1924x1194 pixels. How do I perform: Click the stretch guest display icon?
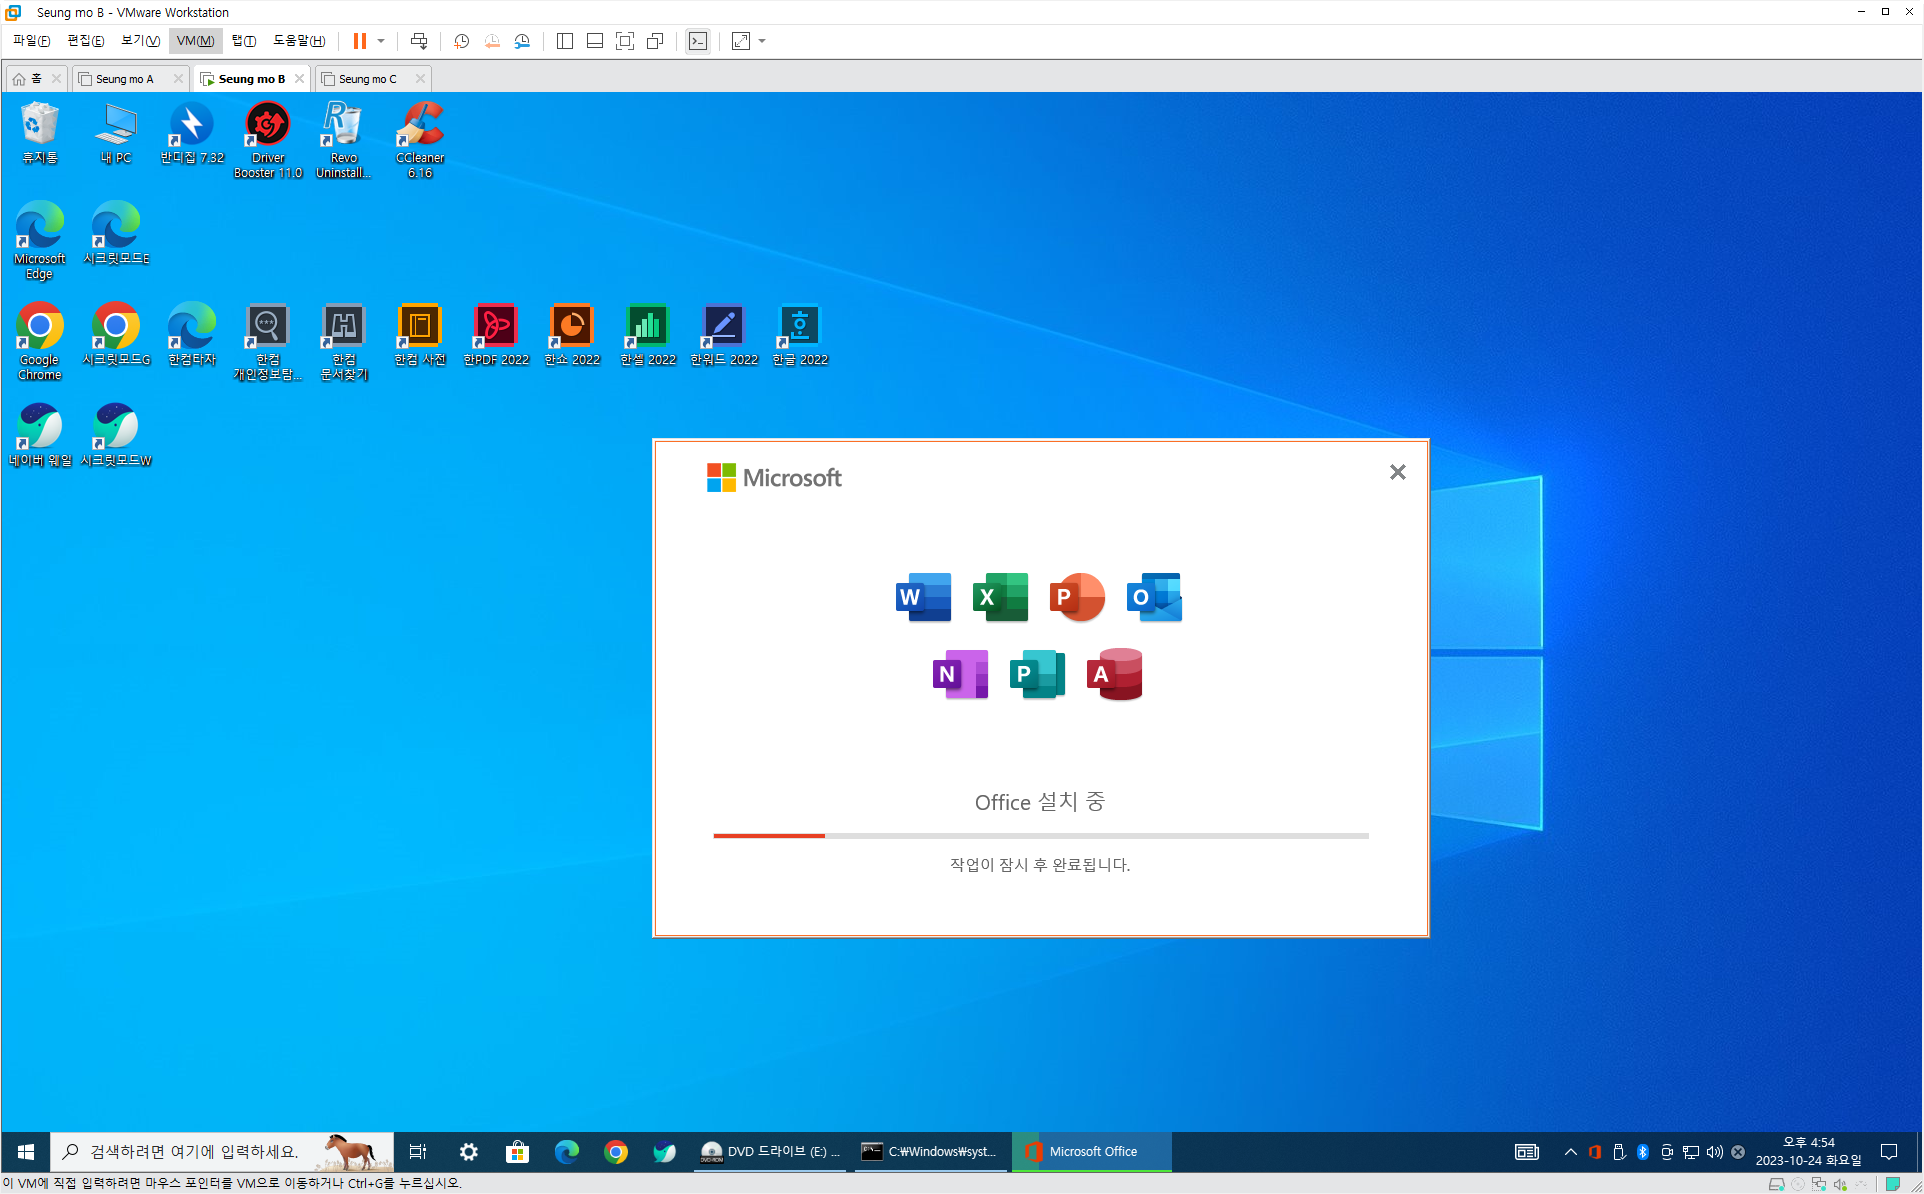pyautogui.click(x=741, y=41)
